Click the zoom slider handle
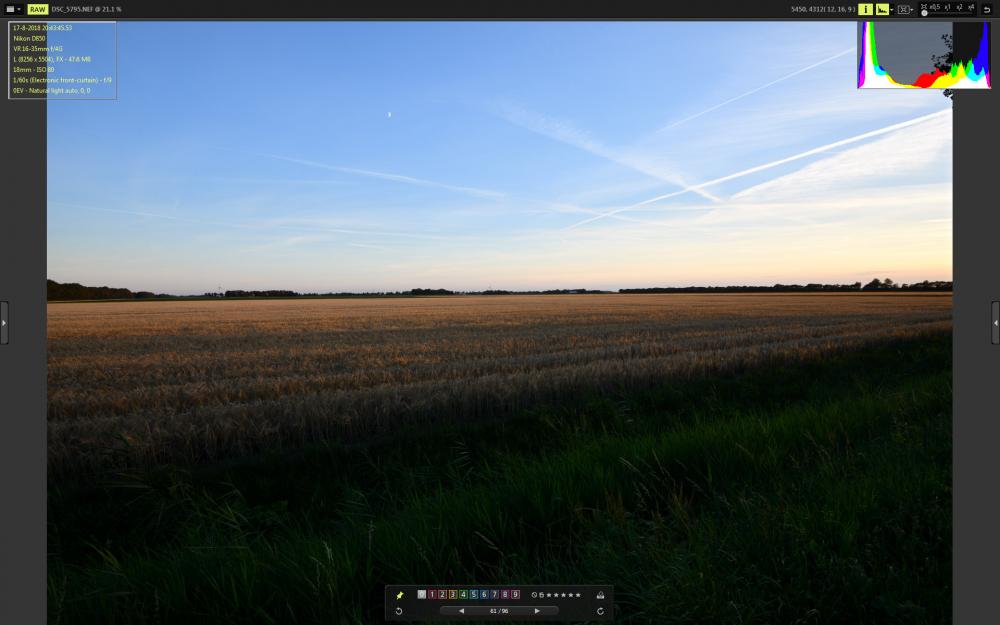Screen dimensions: 1000x625 [x=924, y=13]
